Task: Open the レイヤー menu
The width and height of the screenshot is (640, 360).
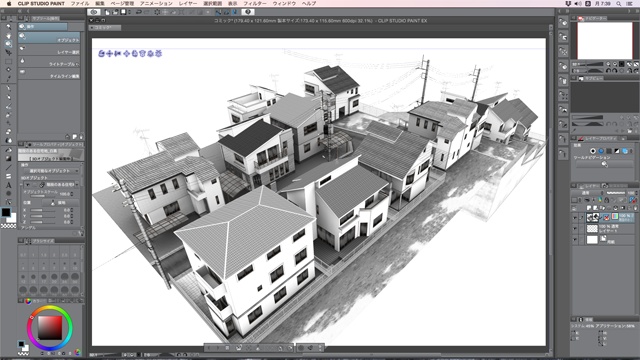Action: [x=188, y=3]
